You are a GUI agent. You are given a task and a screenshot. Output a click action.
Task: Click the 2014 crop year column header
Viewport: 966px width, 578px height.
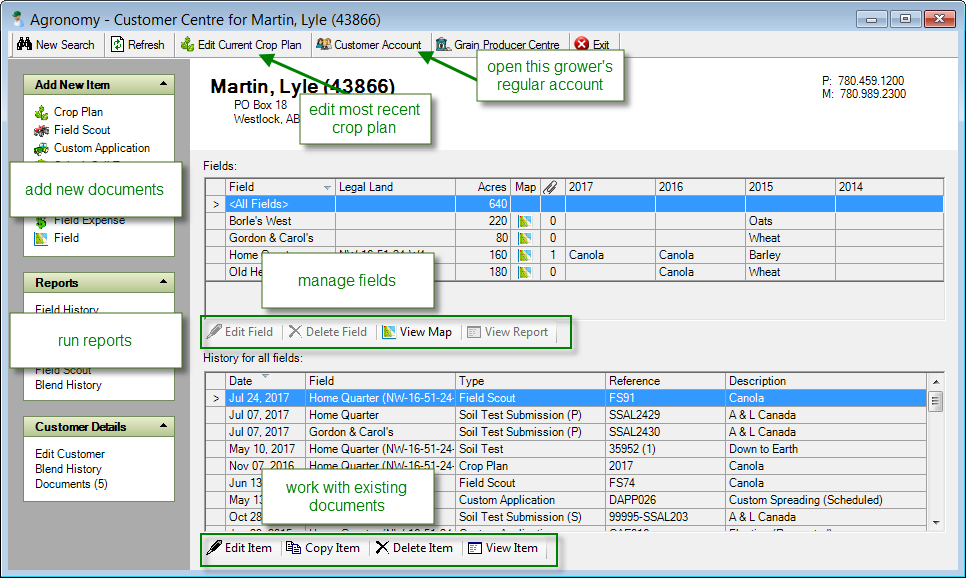pos(889,187)
